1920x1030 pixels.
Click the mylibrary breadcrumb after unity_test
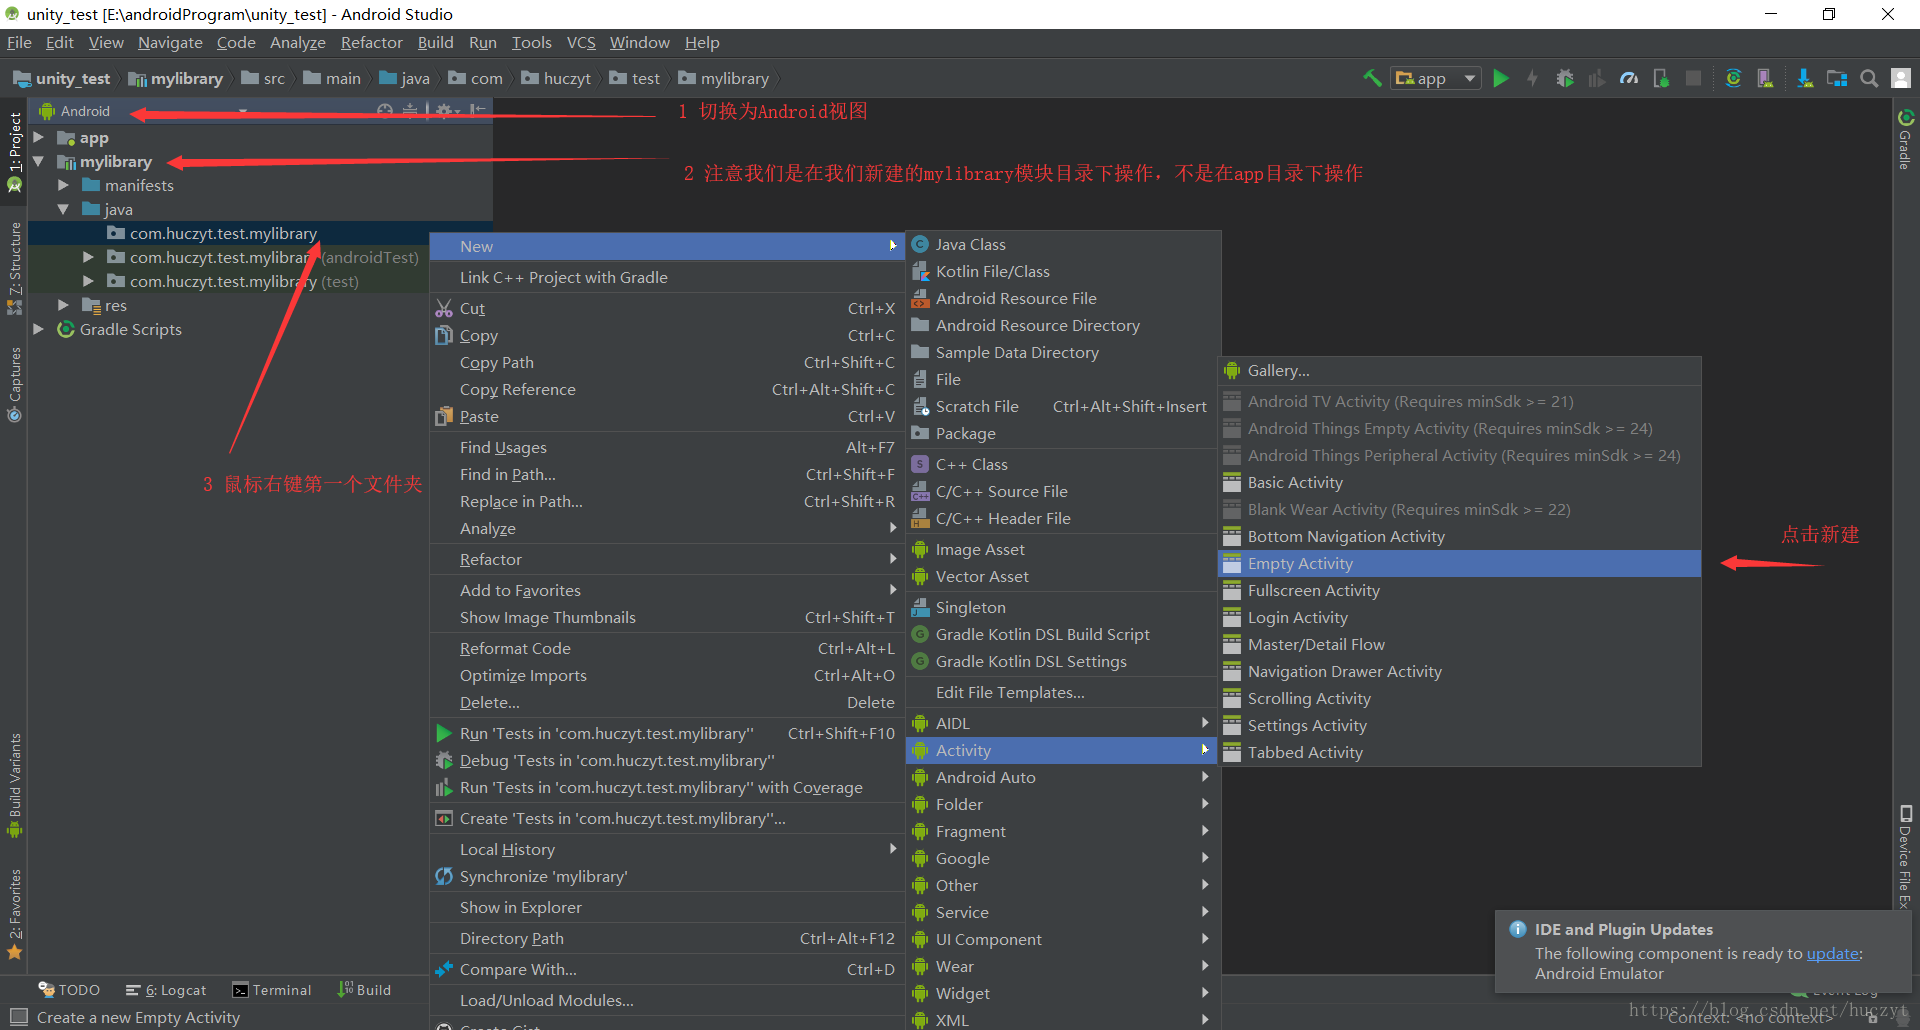[x=176, y=78]
